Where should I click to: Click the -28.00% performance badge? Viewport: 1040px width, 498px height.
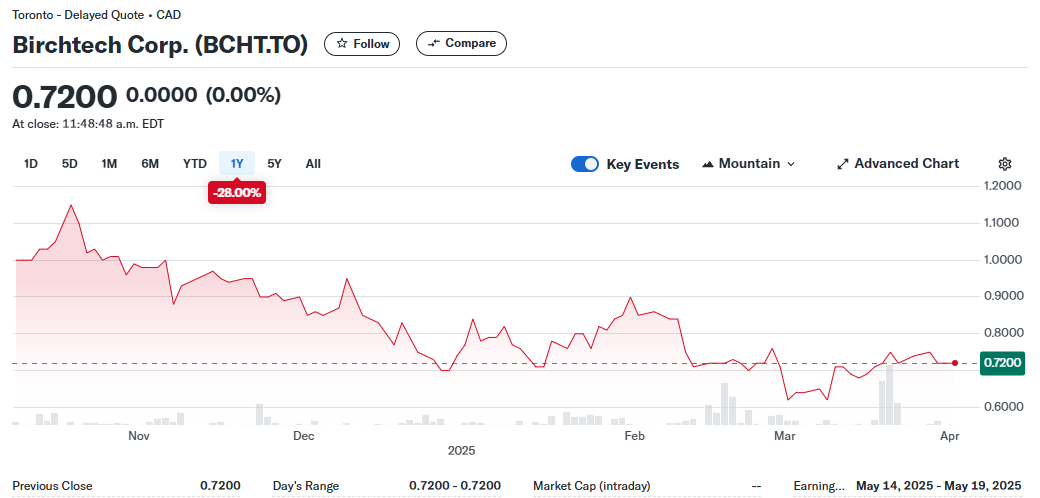[237, 193]
